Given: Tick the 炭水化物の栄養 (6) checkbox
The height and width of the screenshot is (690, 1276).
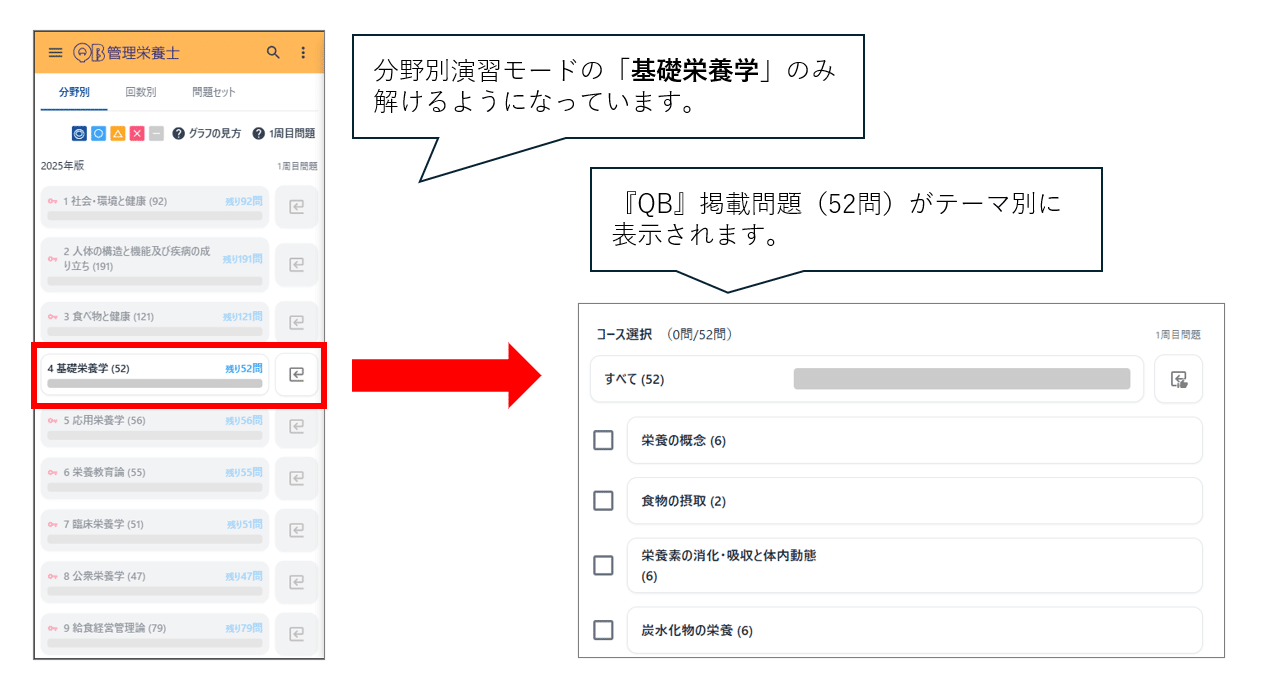Looking at the screenshot, I should (603, 630).
